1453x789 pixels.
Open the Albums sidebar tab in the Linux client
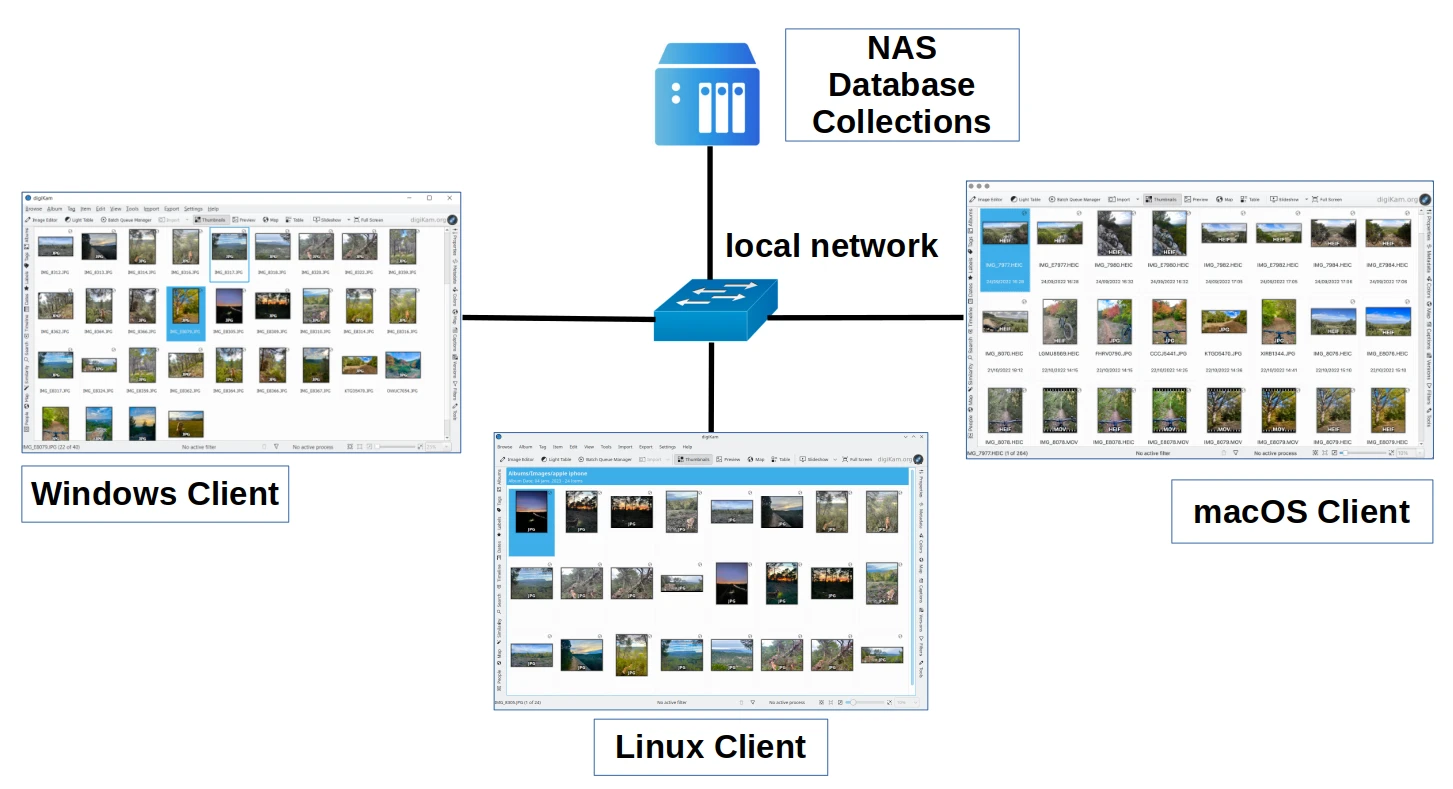pyautogui.click(x=499, y=477)
